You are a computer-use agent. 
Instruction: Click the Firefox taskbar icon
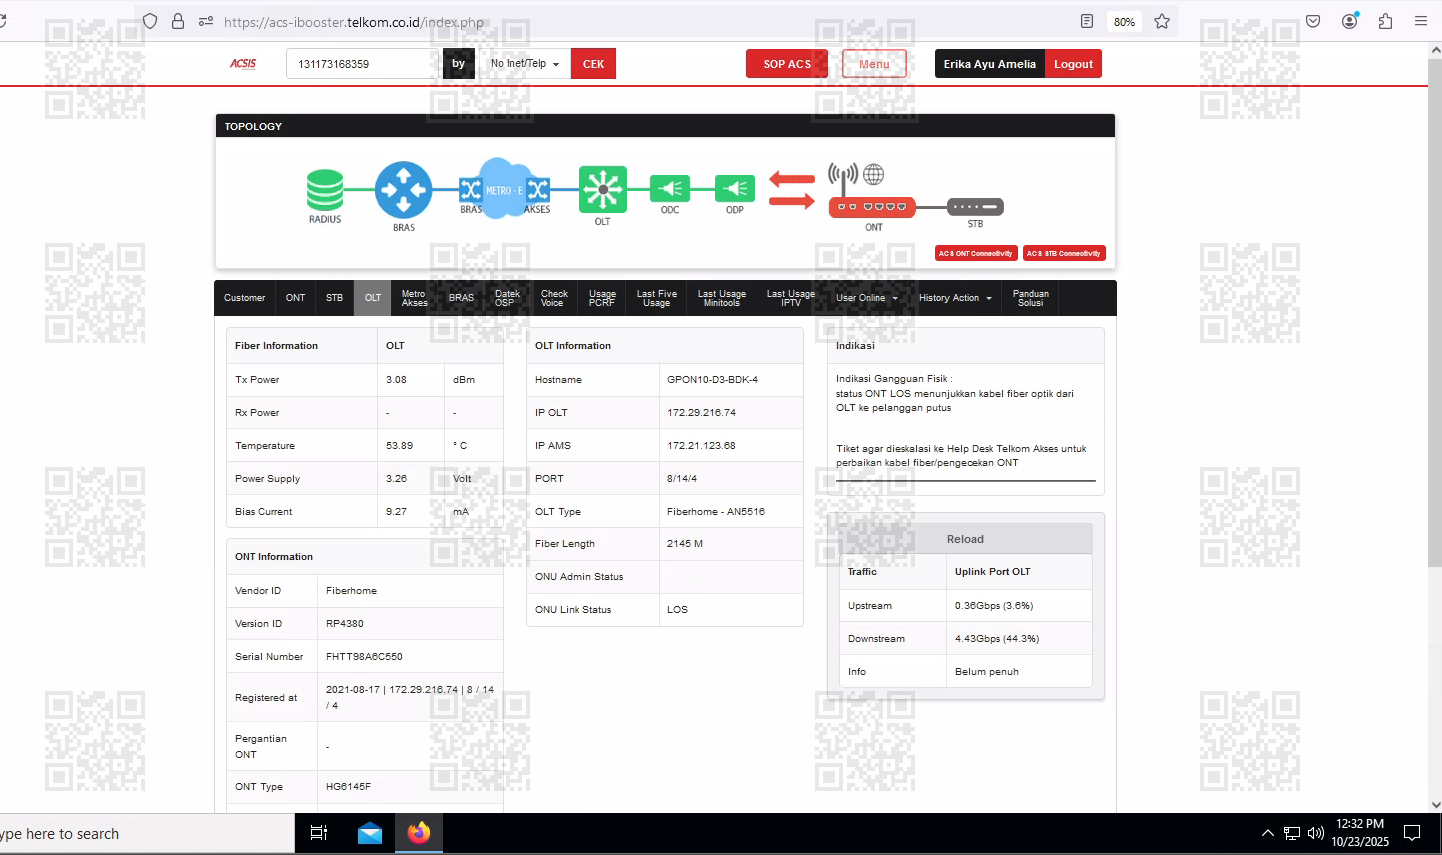click(419, 832)
